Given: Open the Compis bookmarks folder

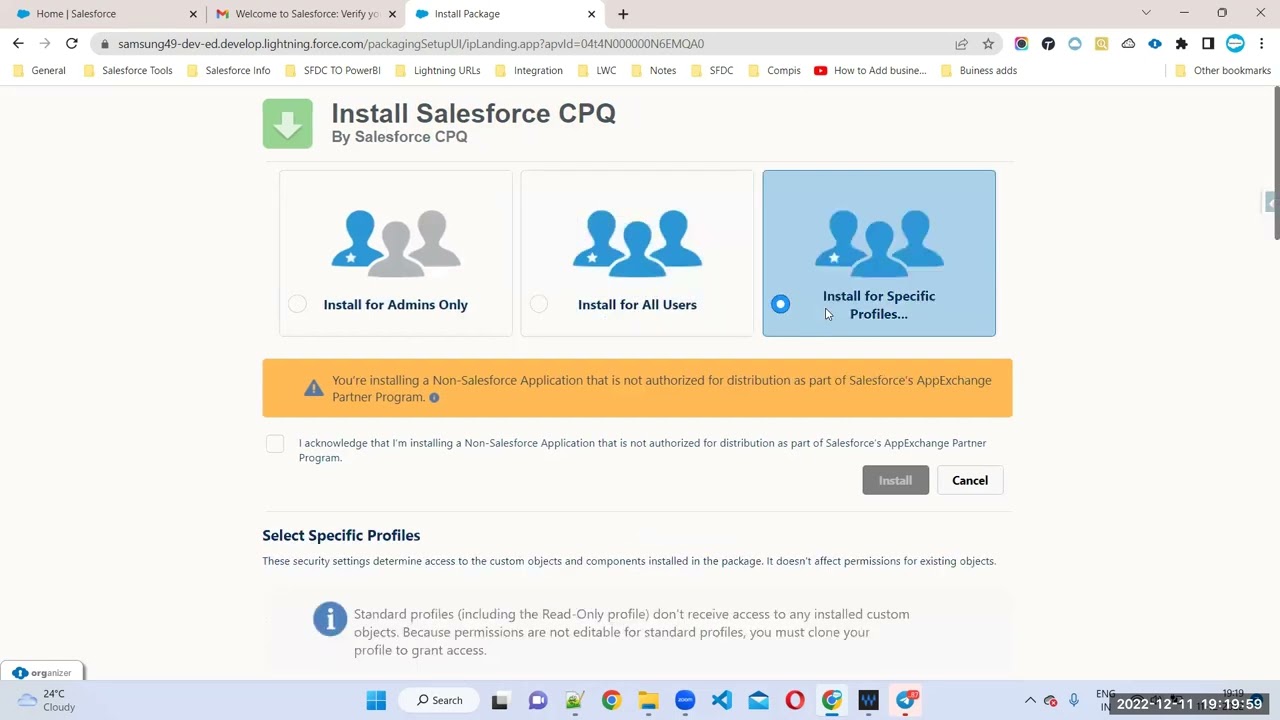Looking at the screenshot, I should (775, 71).
